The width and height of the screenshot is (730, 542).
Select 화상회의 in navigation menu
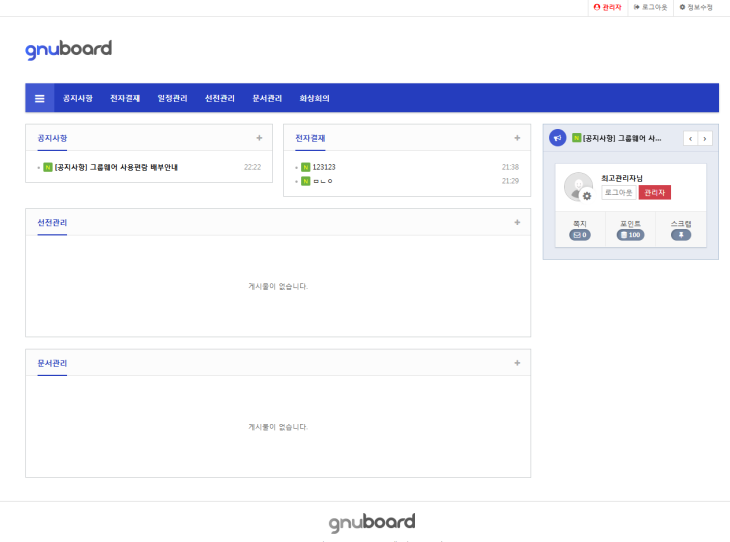point(314,98)
